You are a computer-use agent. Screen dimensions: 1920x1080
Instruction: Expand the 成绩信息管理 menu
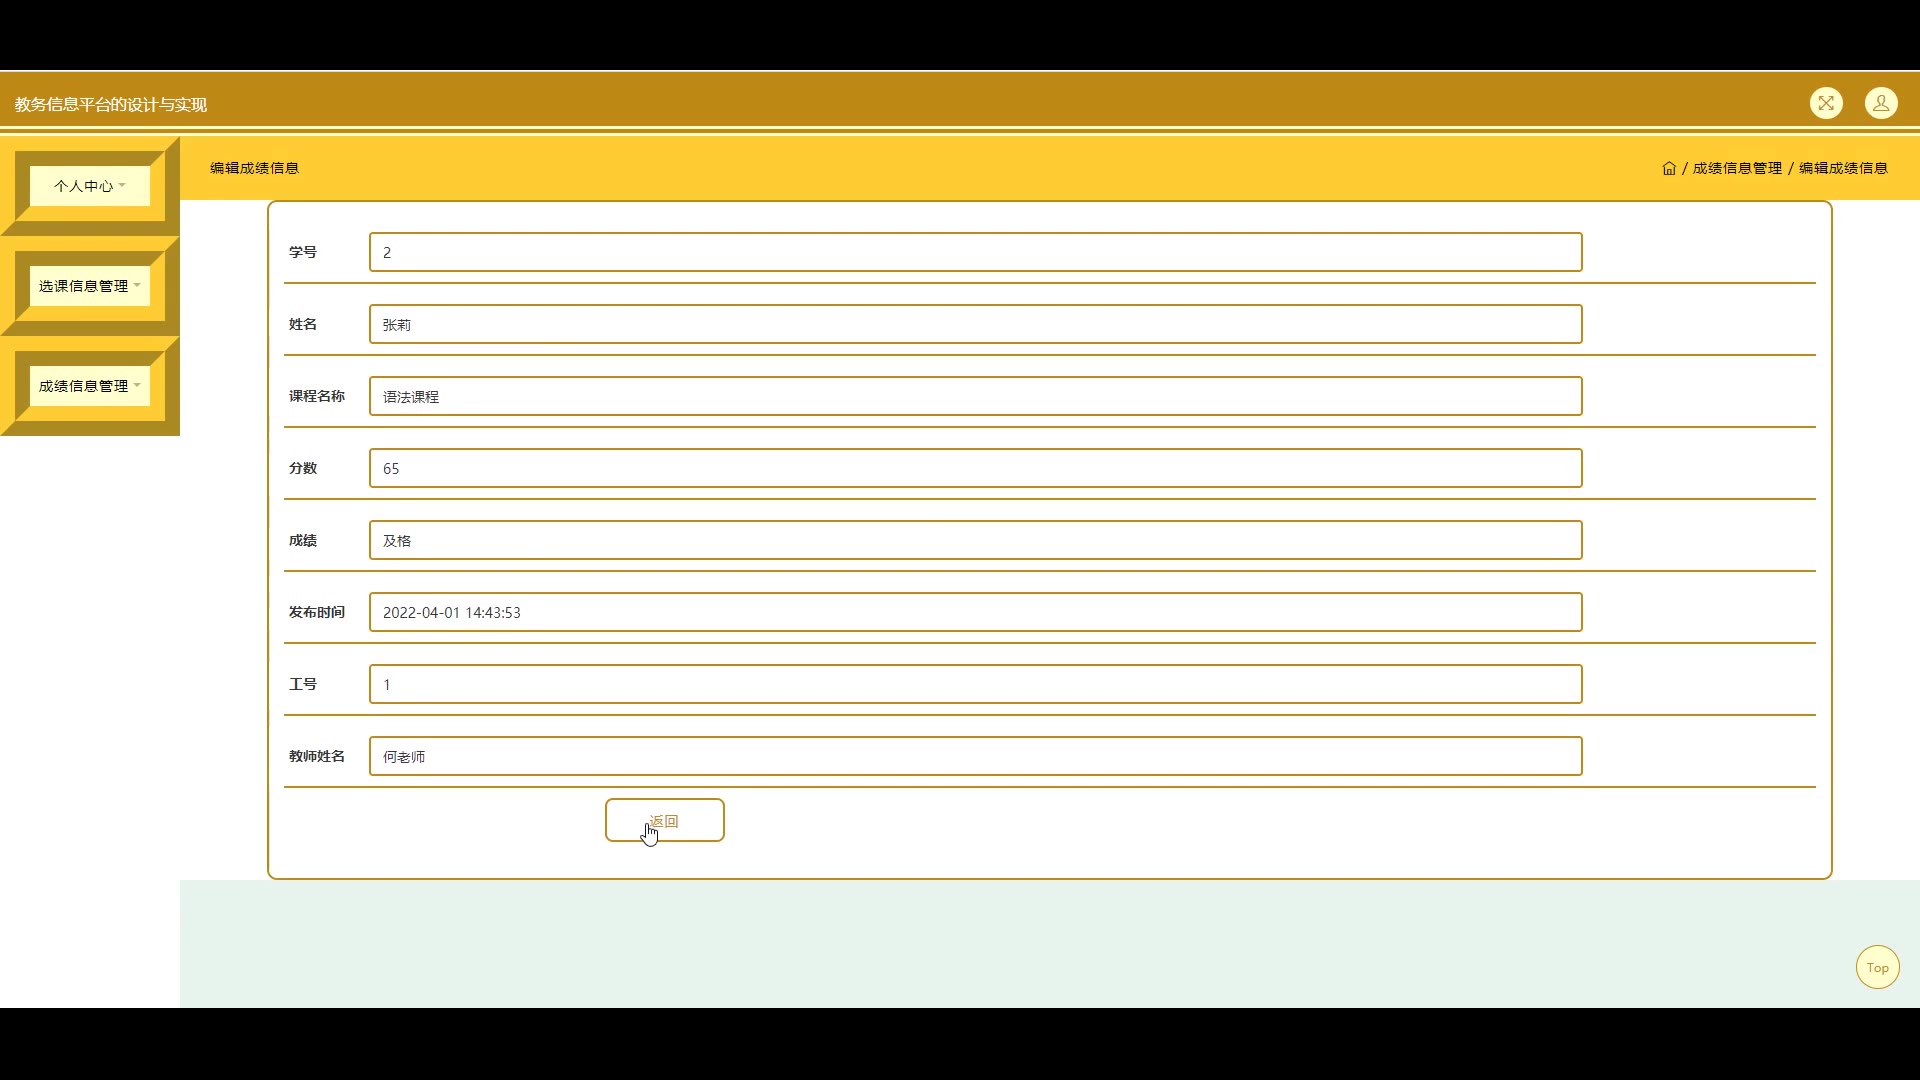[90, 386]
